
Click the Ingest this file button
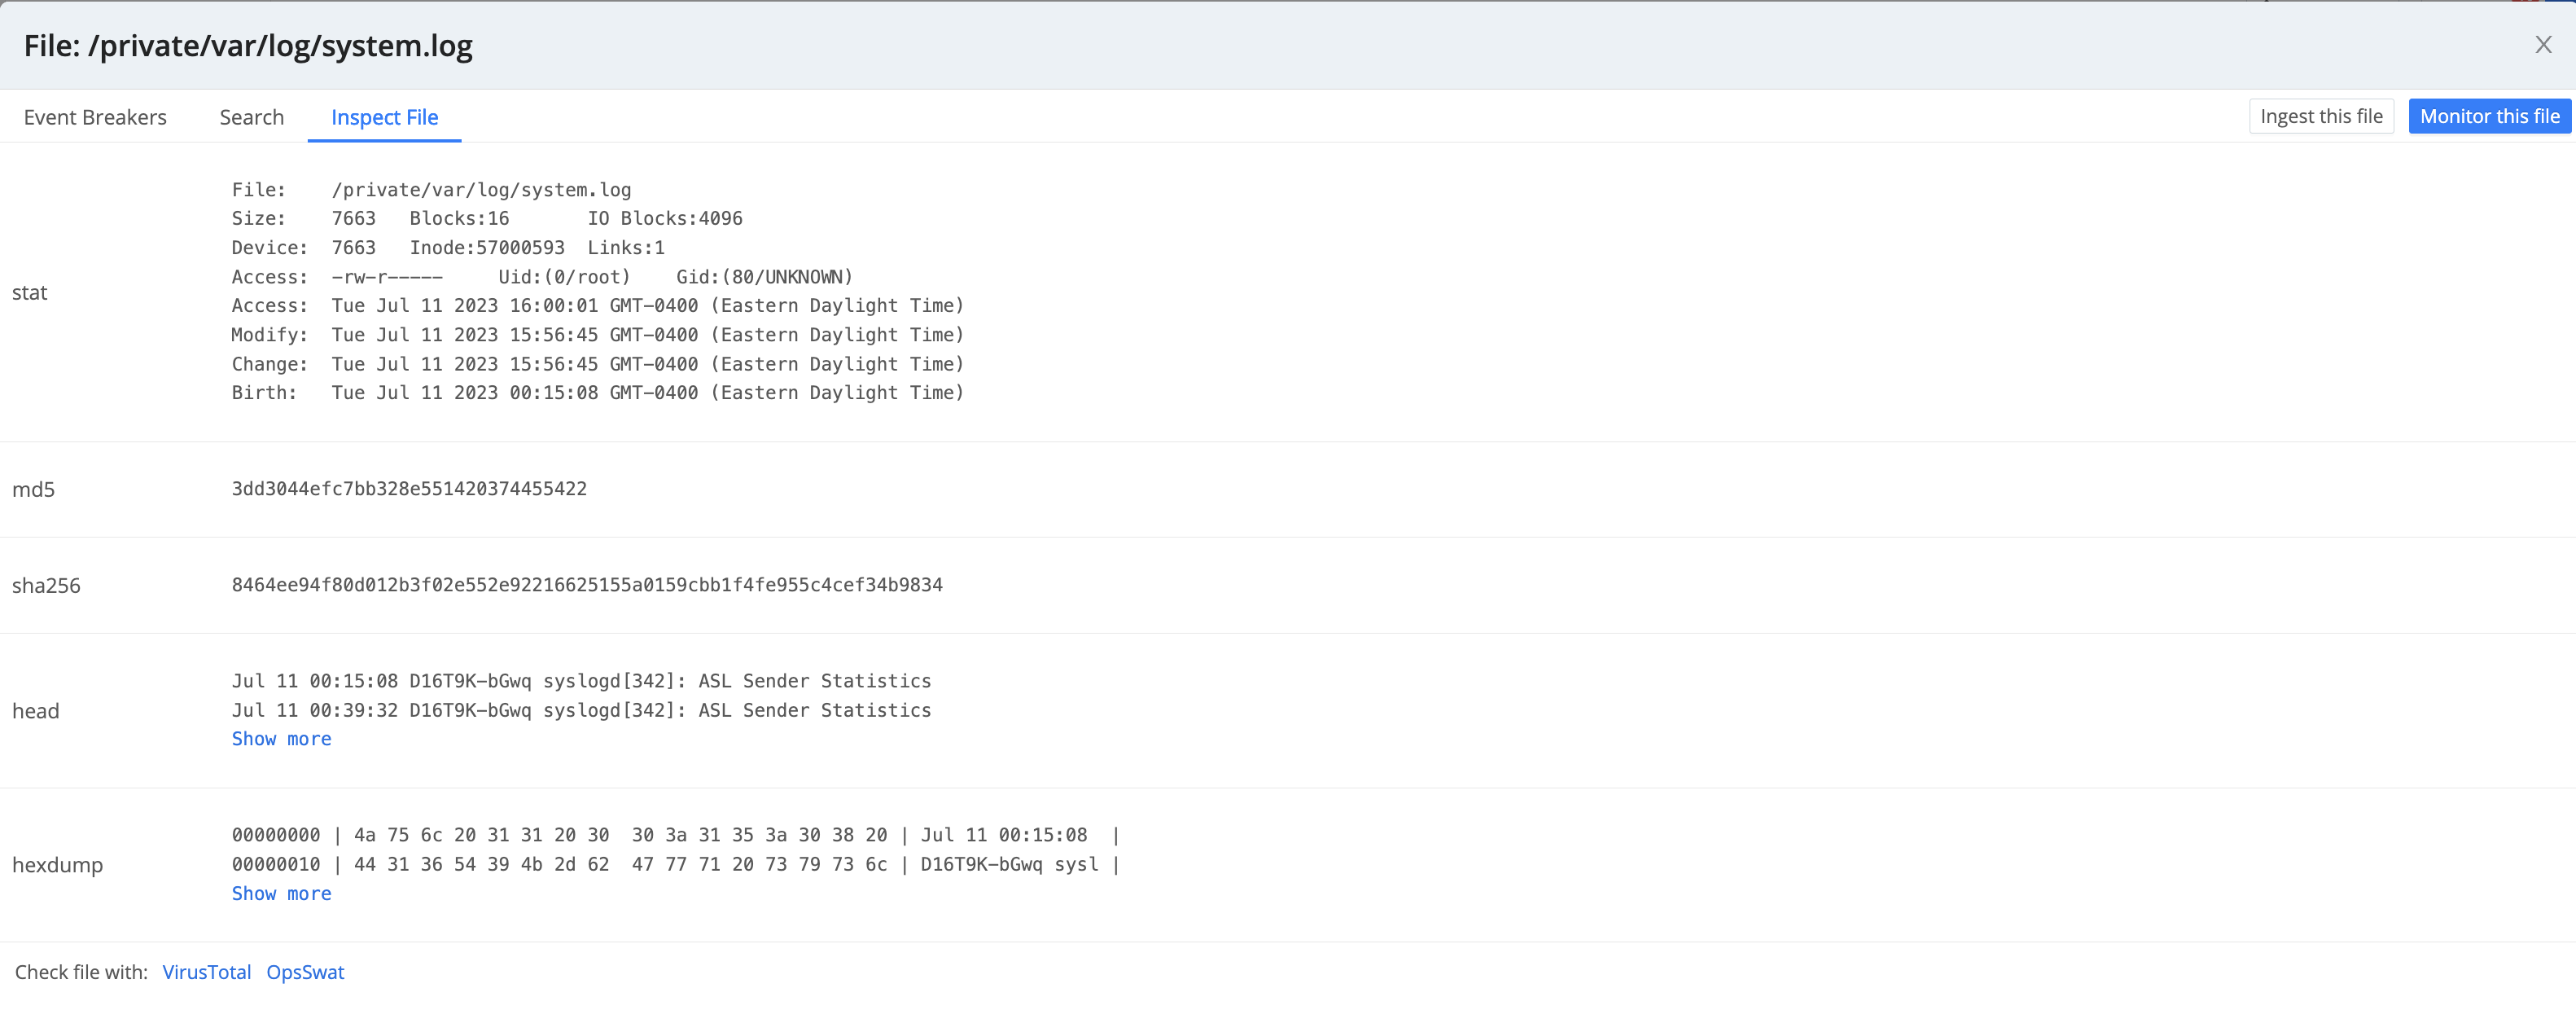[2320, 115]
